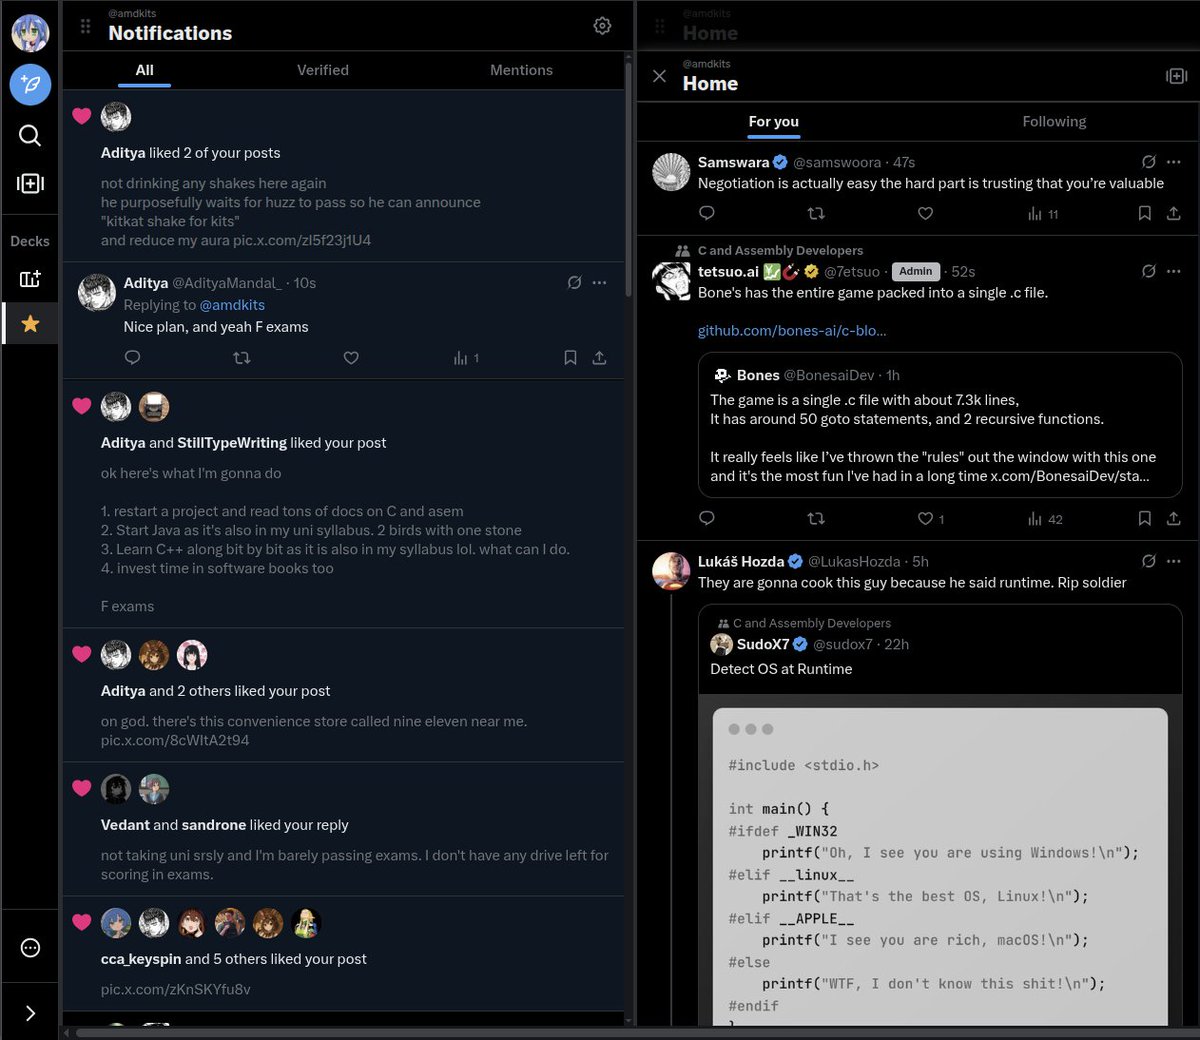Screen dimensions: 1200x1040
Task: Add a column with the sidebar plus icon
Action: pyautogui.click(x=30, y=183)
